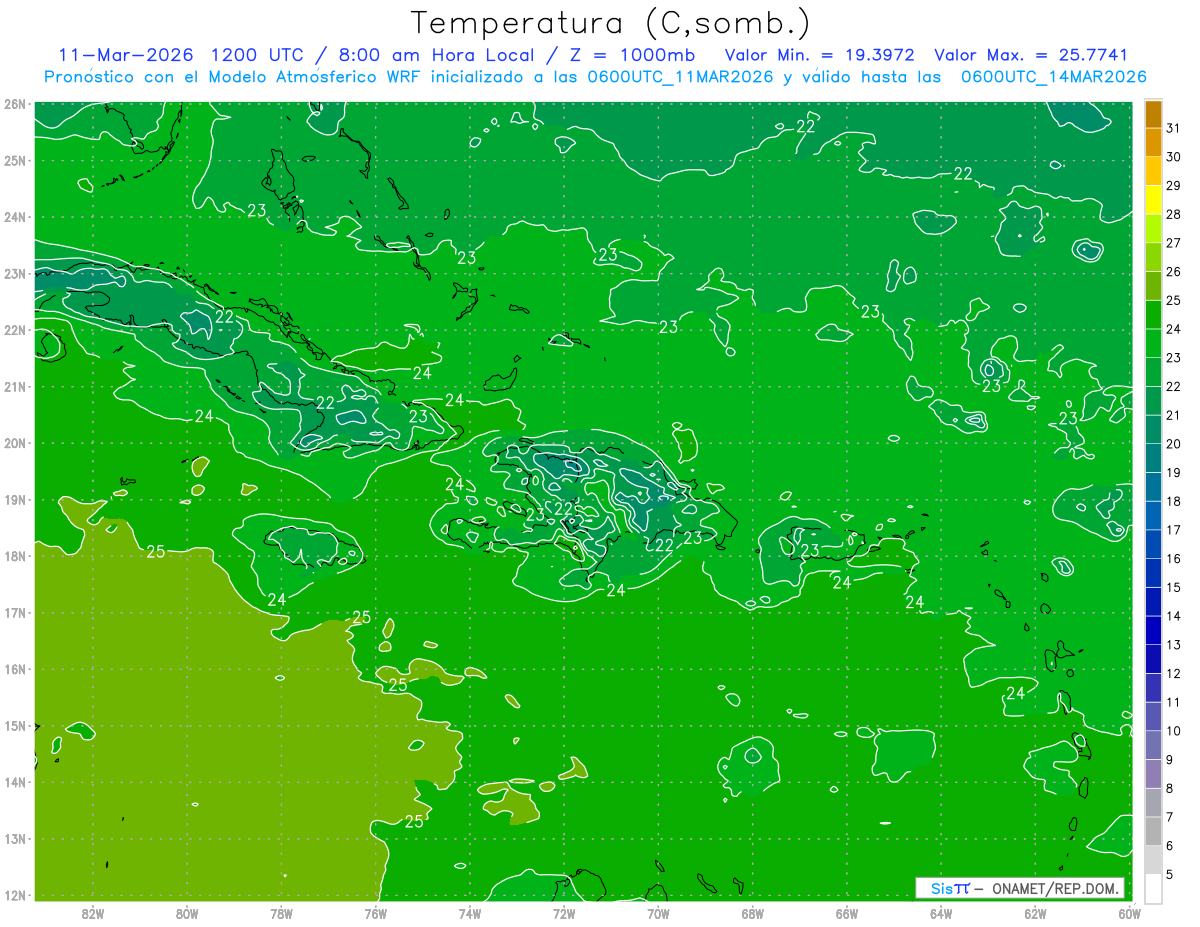Screen dimensions: 1200x927
Task: Click colorbar scale value '20'
Action: click(x=1173, y=443)
